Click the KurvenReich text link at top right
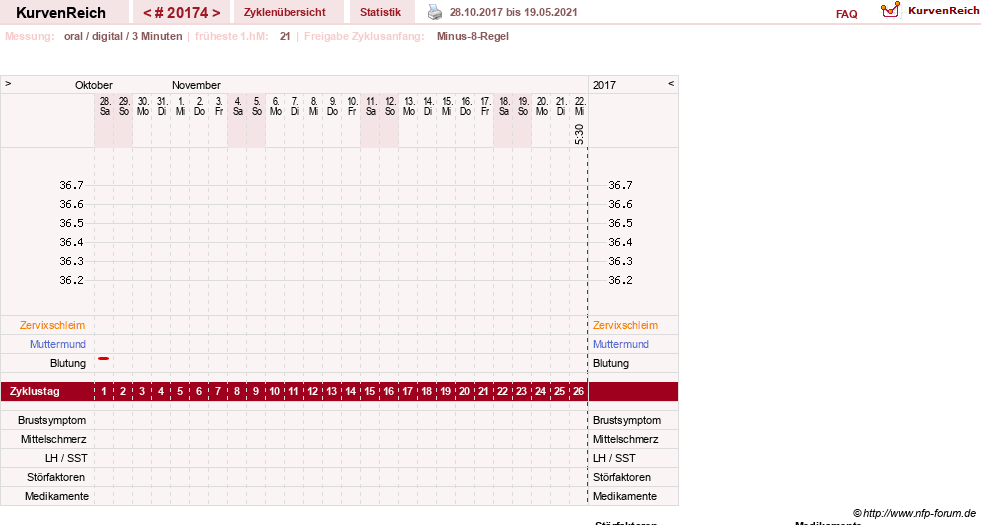Viewport: 981px width, 525px height. click(x=943, y=11)
